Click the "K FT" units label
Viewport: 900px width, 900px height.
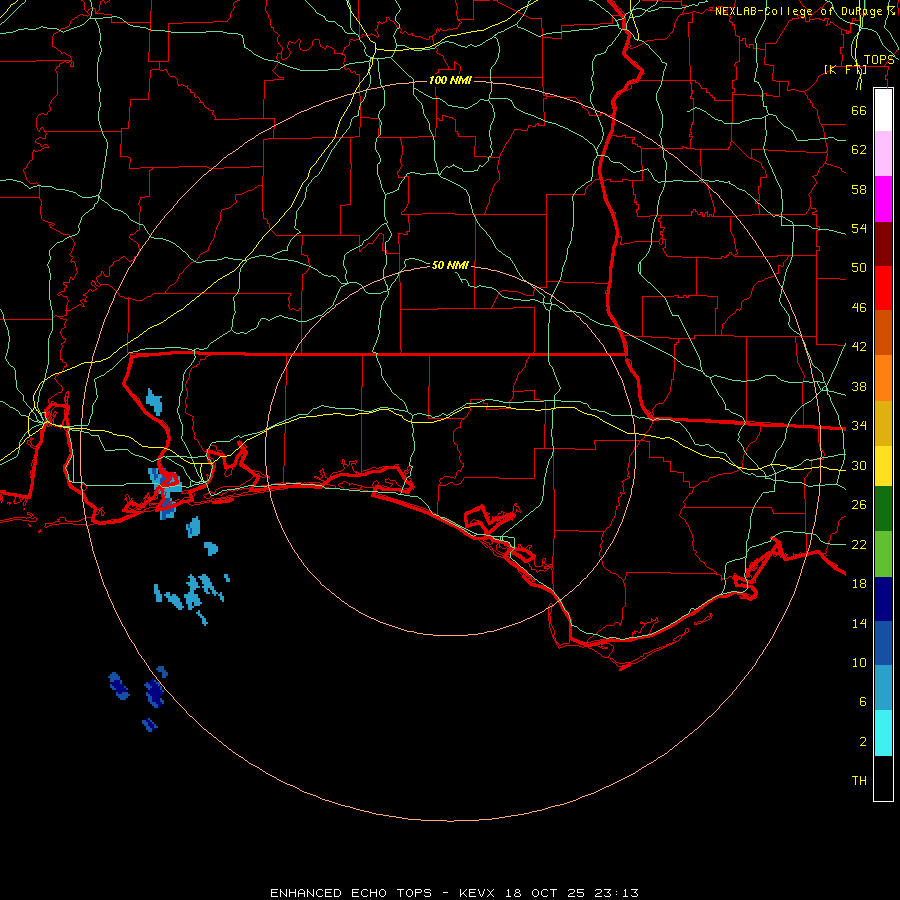(x=845, y=69)
